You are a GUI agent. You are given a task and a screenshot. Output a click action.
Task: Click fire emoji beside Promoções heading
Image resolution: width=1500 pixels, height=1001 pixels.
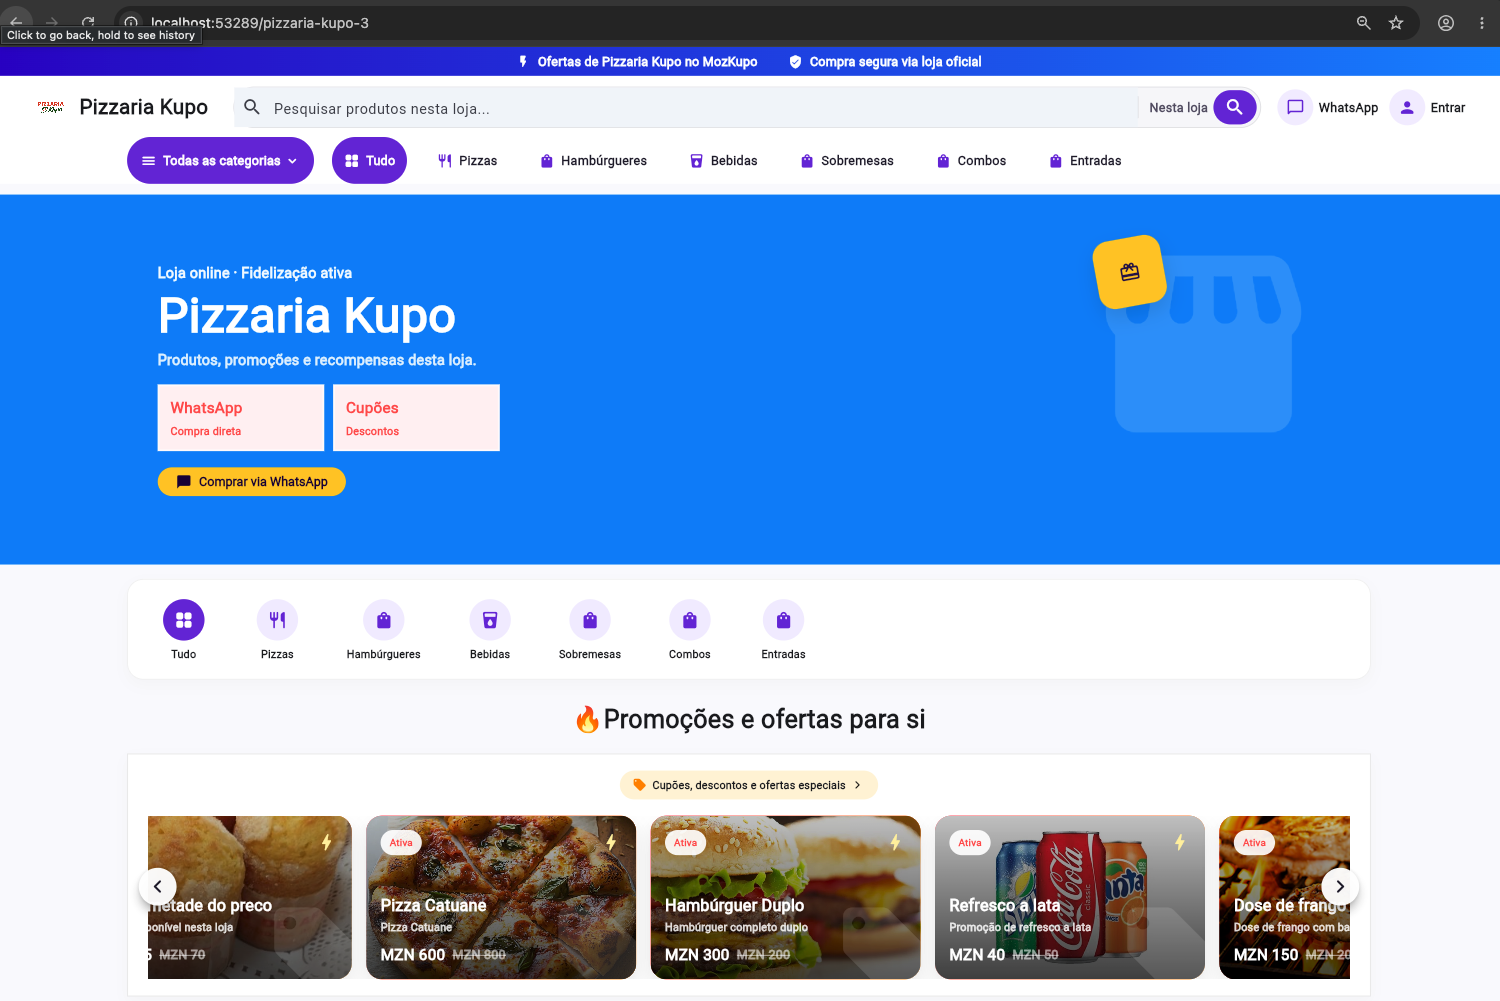[587, 719]
